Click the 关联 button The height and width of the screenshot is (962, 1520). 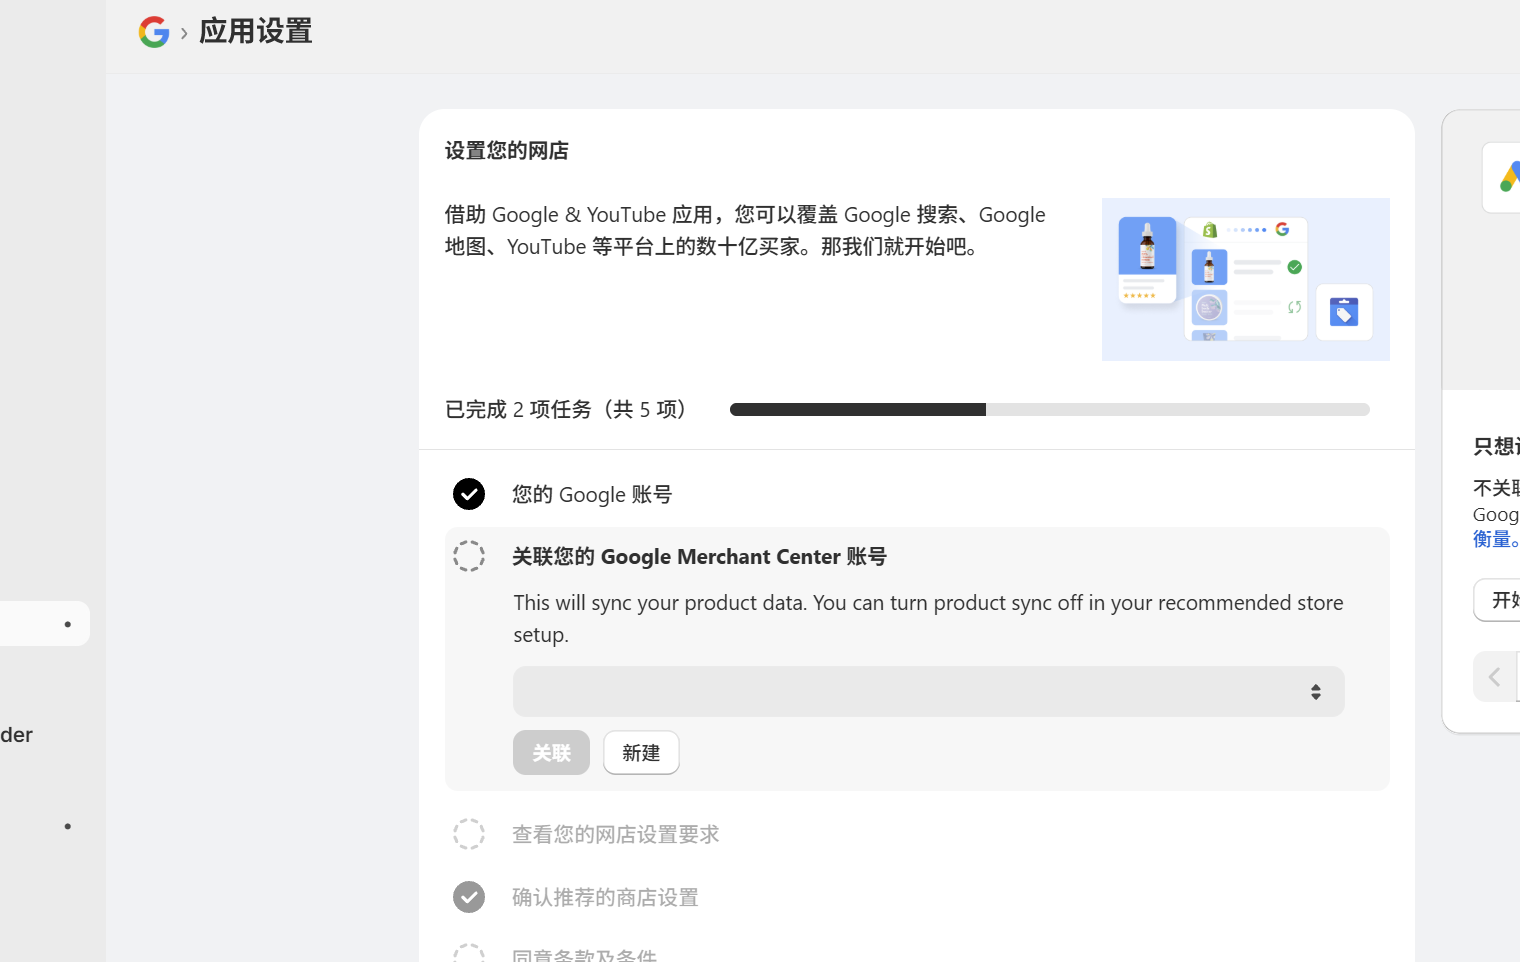(551, 753)
